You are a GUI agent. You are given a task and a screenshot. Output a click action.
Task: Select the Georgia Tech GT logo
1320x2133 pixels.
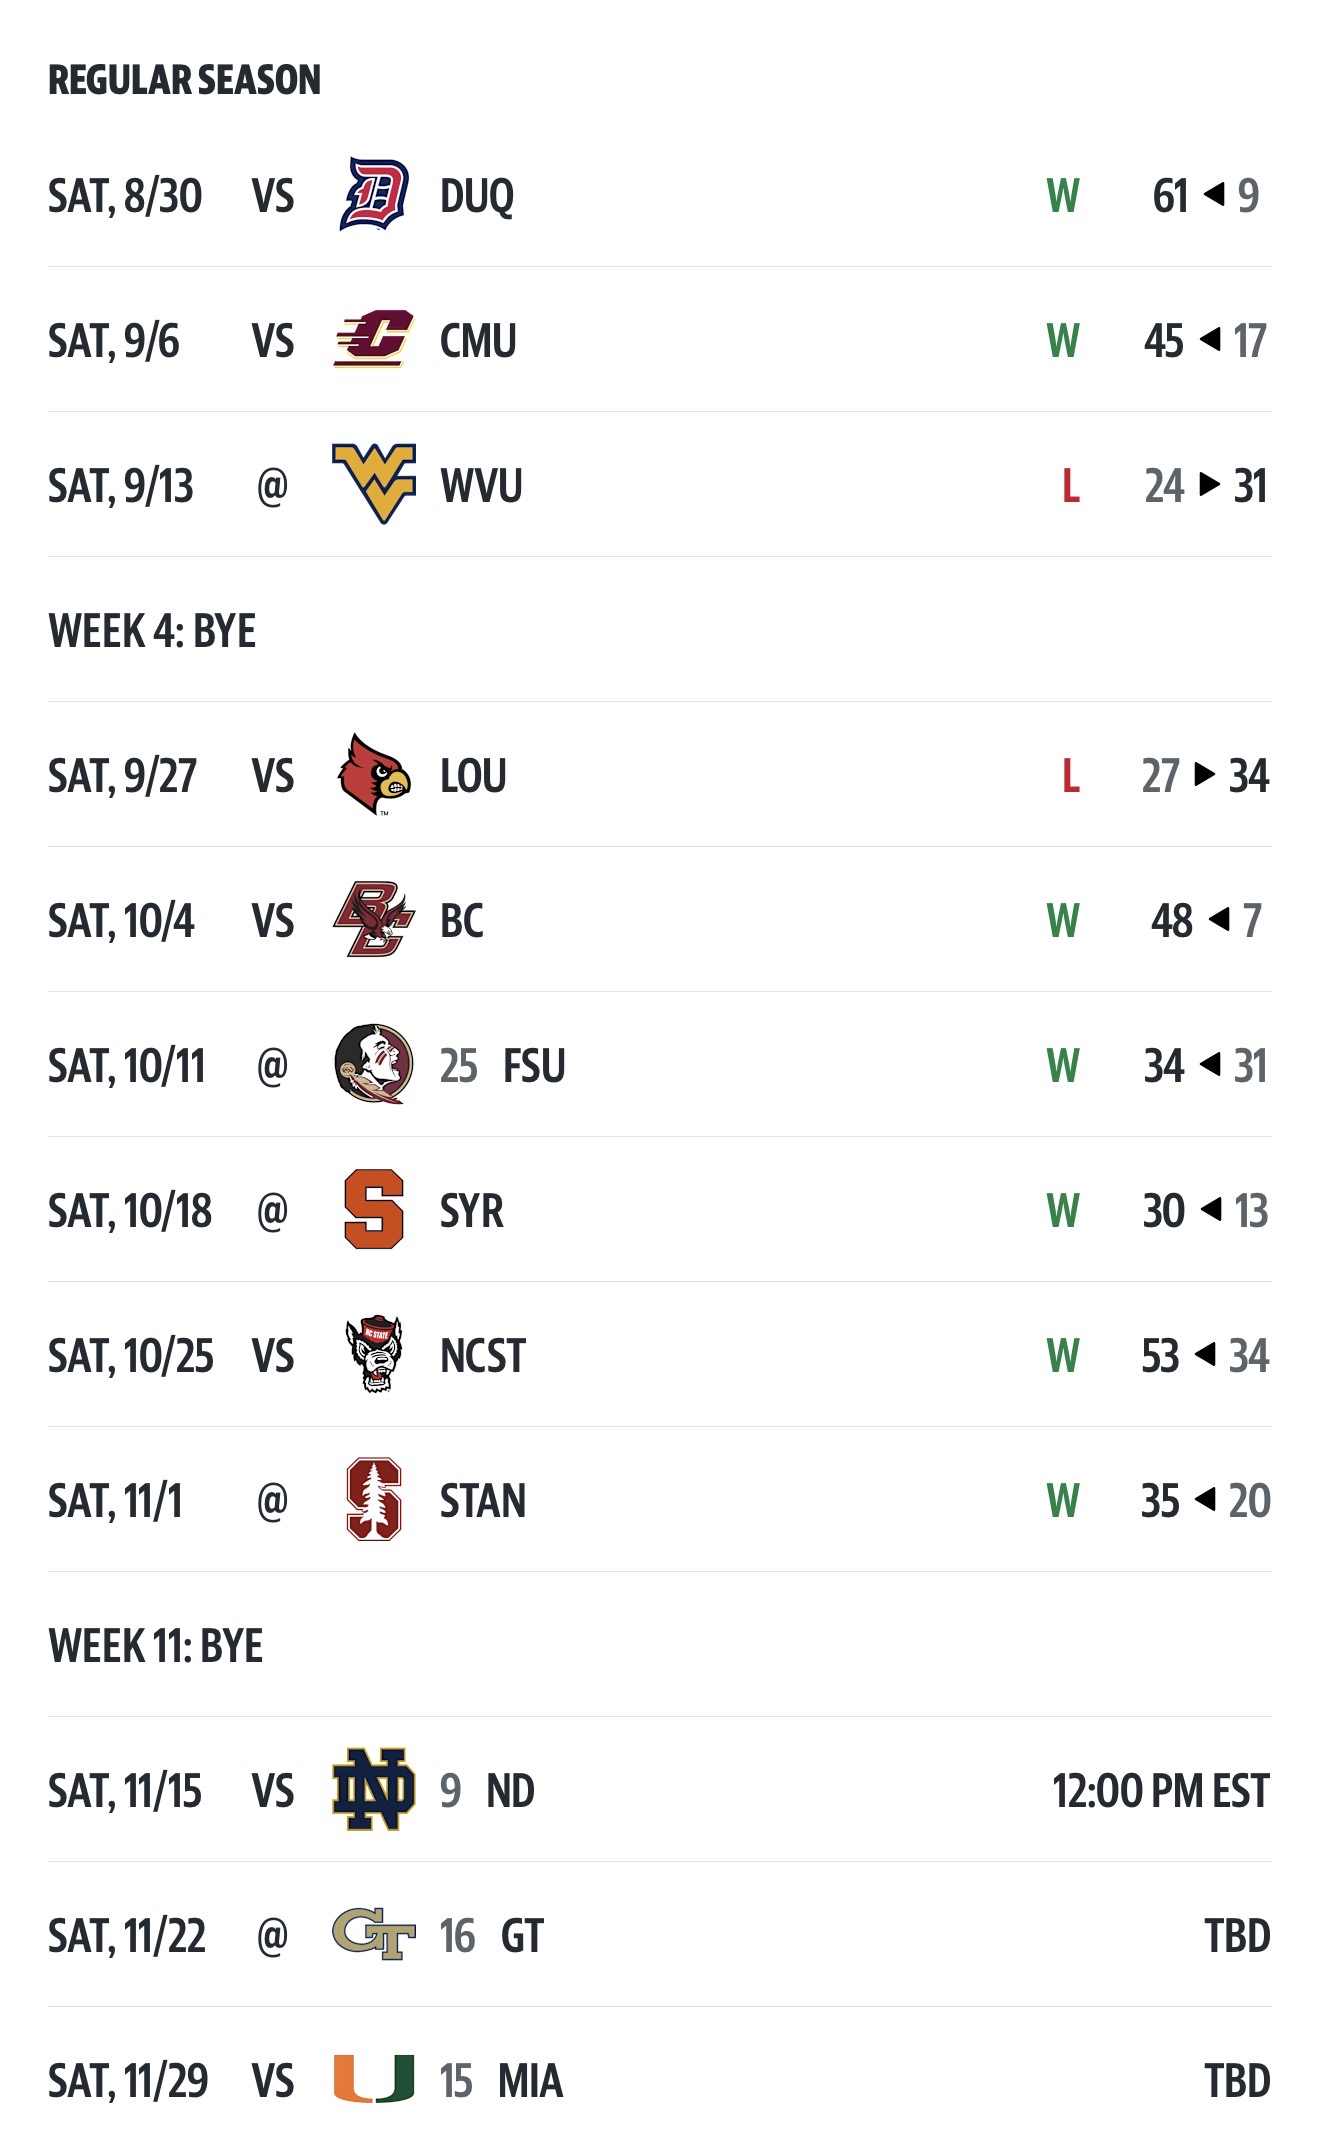pyautogui.click(x=374, y=1934)
